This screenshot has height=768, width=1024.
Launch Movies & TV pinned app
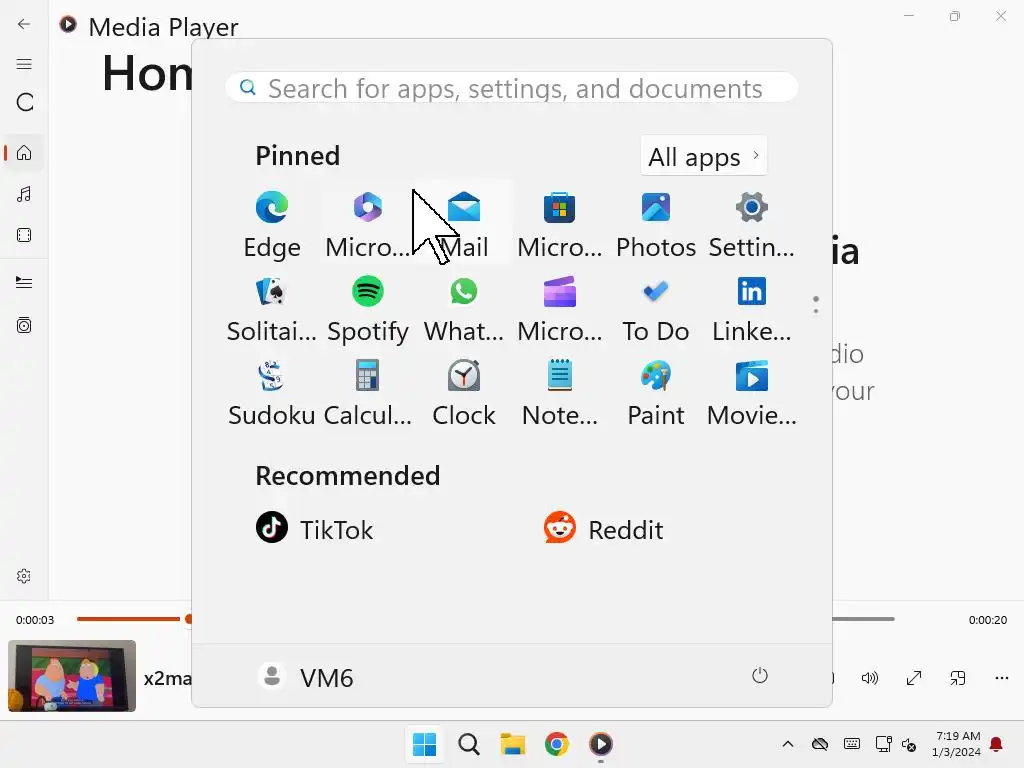[x=752, y=392]
